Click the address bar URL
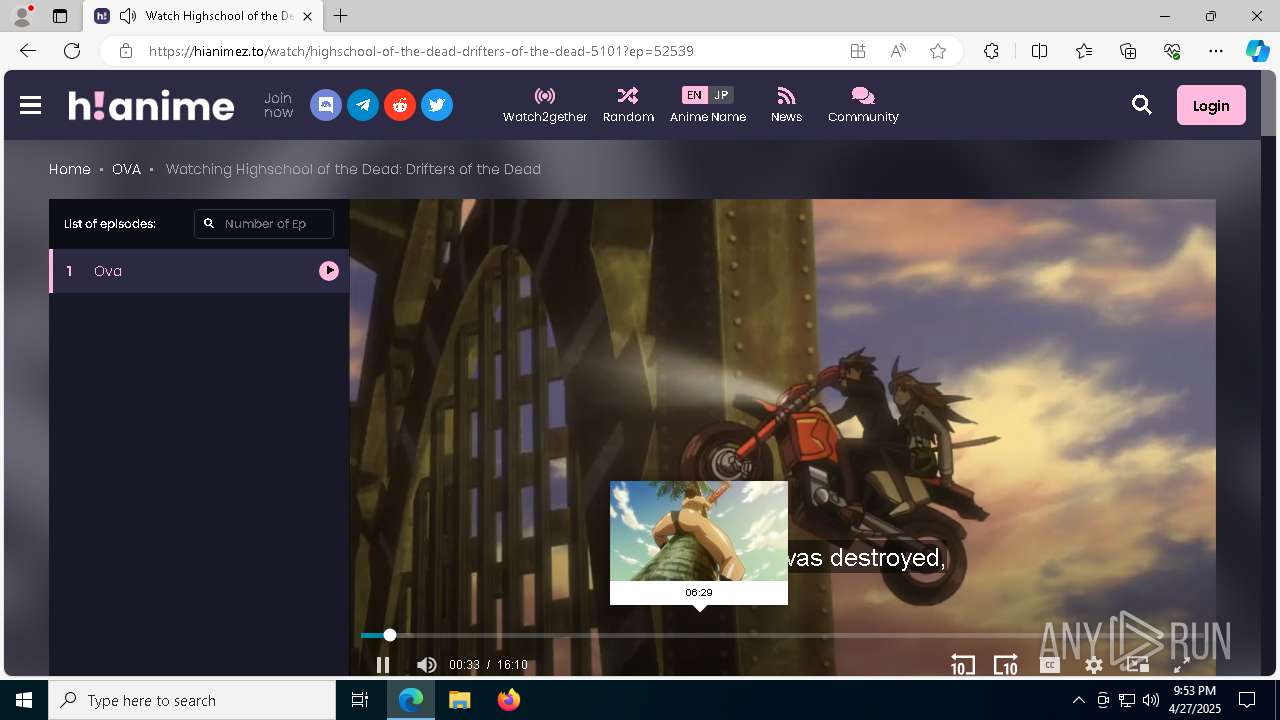 [x=421, y=51]
